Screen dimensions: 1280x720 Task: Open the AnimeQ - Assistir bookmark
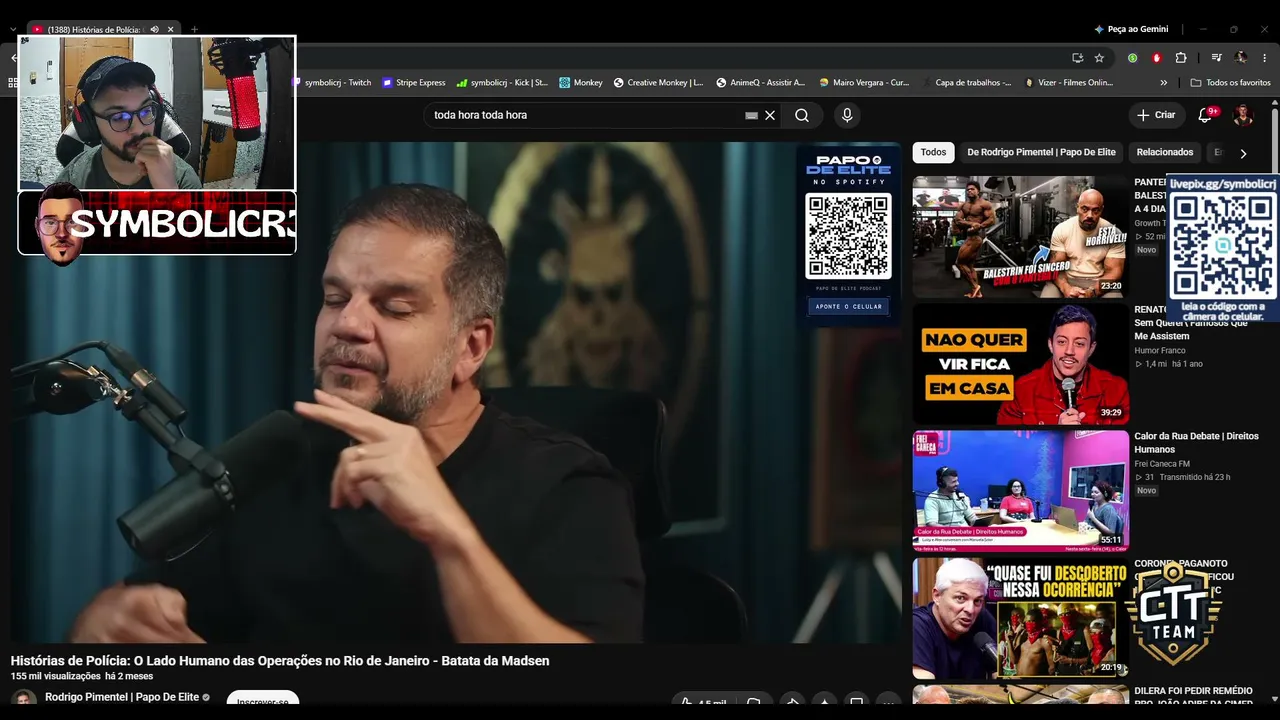[x=761, y=83]
